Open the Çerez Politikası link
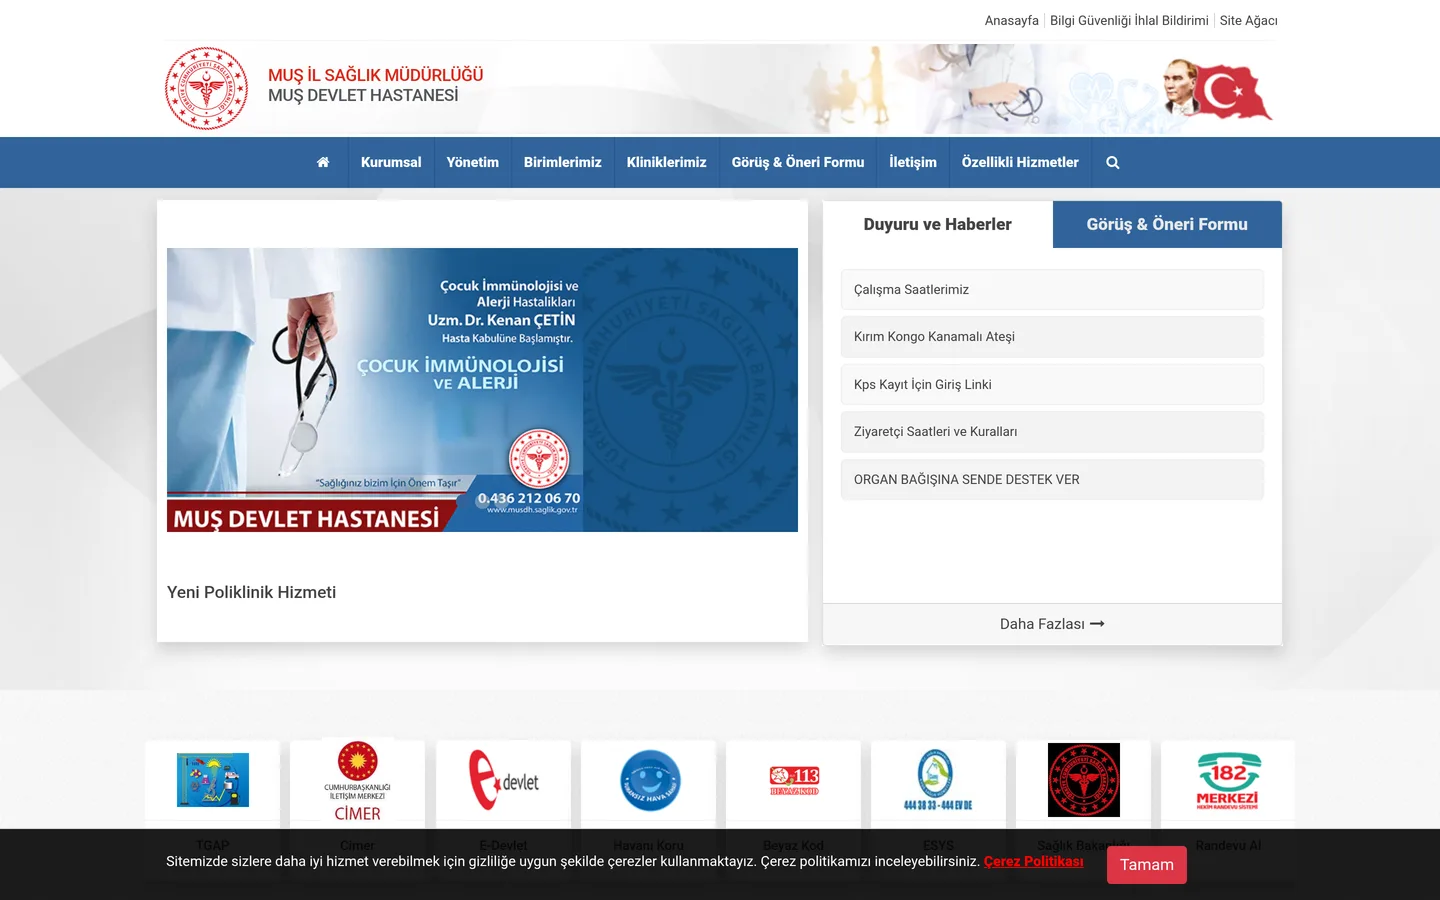This screenshot has width=1440, height=900. click(x=1033, y=861)
